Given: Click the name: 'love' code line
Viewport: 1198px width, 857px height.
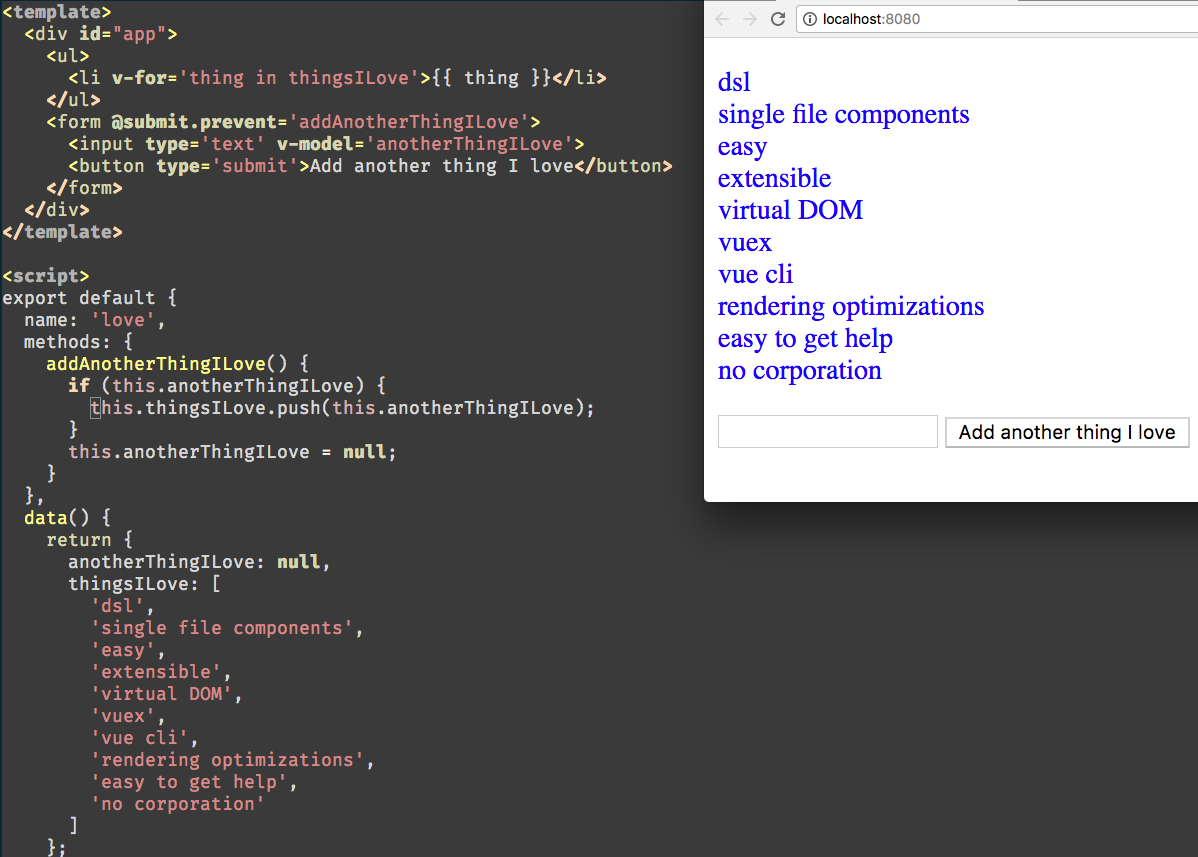Looking at the screenshot, I should [95, 320].
